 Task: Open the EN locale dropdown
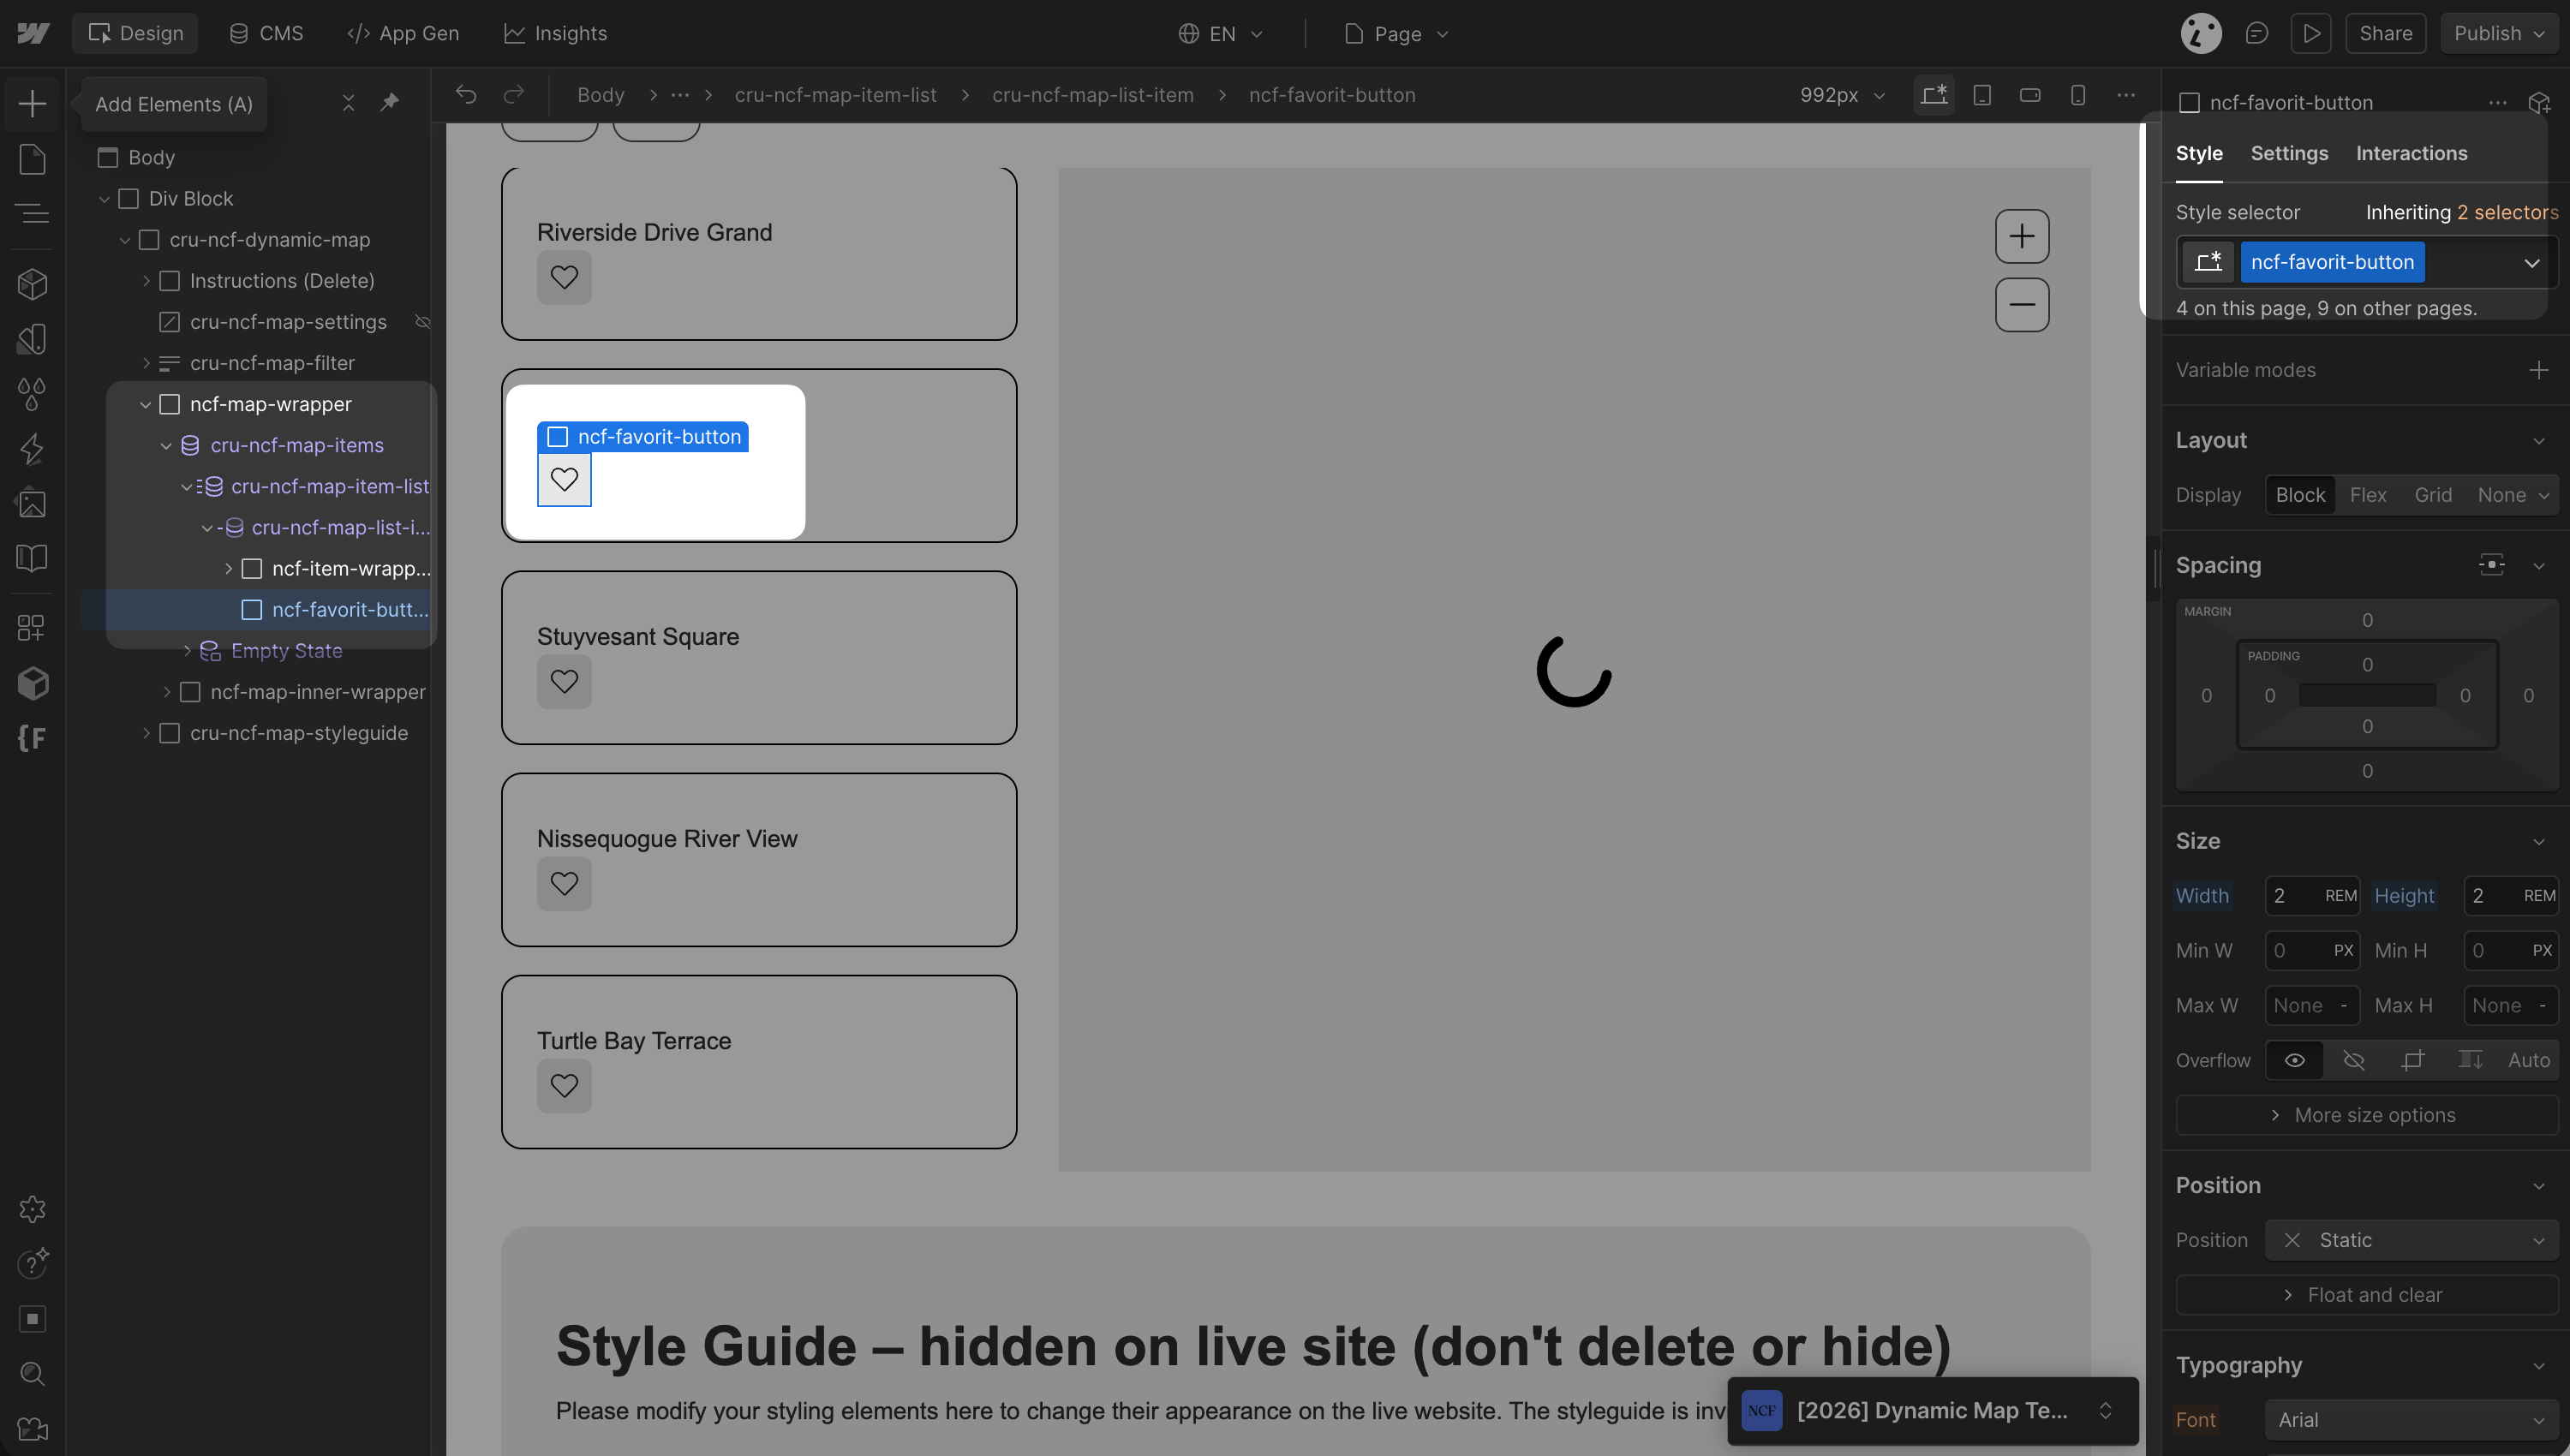pos(1220,33)
